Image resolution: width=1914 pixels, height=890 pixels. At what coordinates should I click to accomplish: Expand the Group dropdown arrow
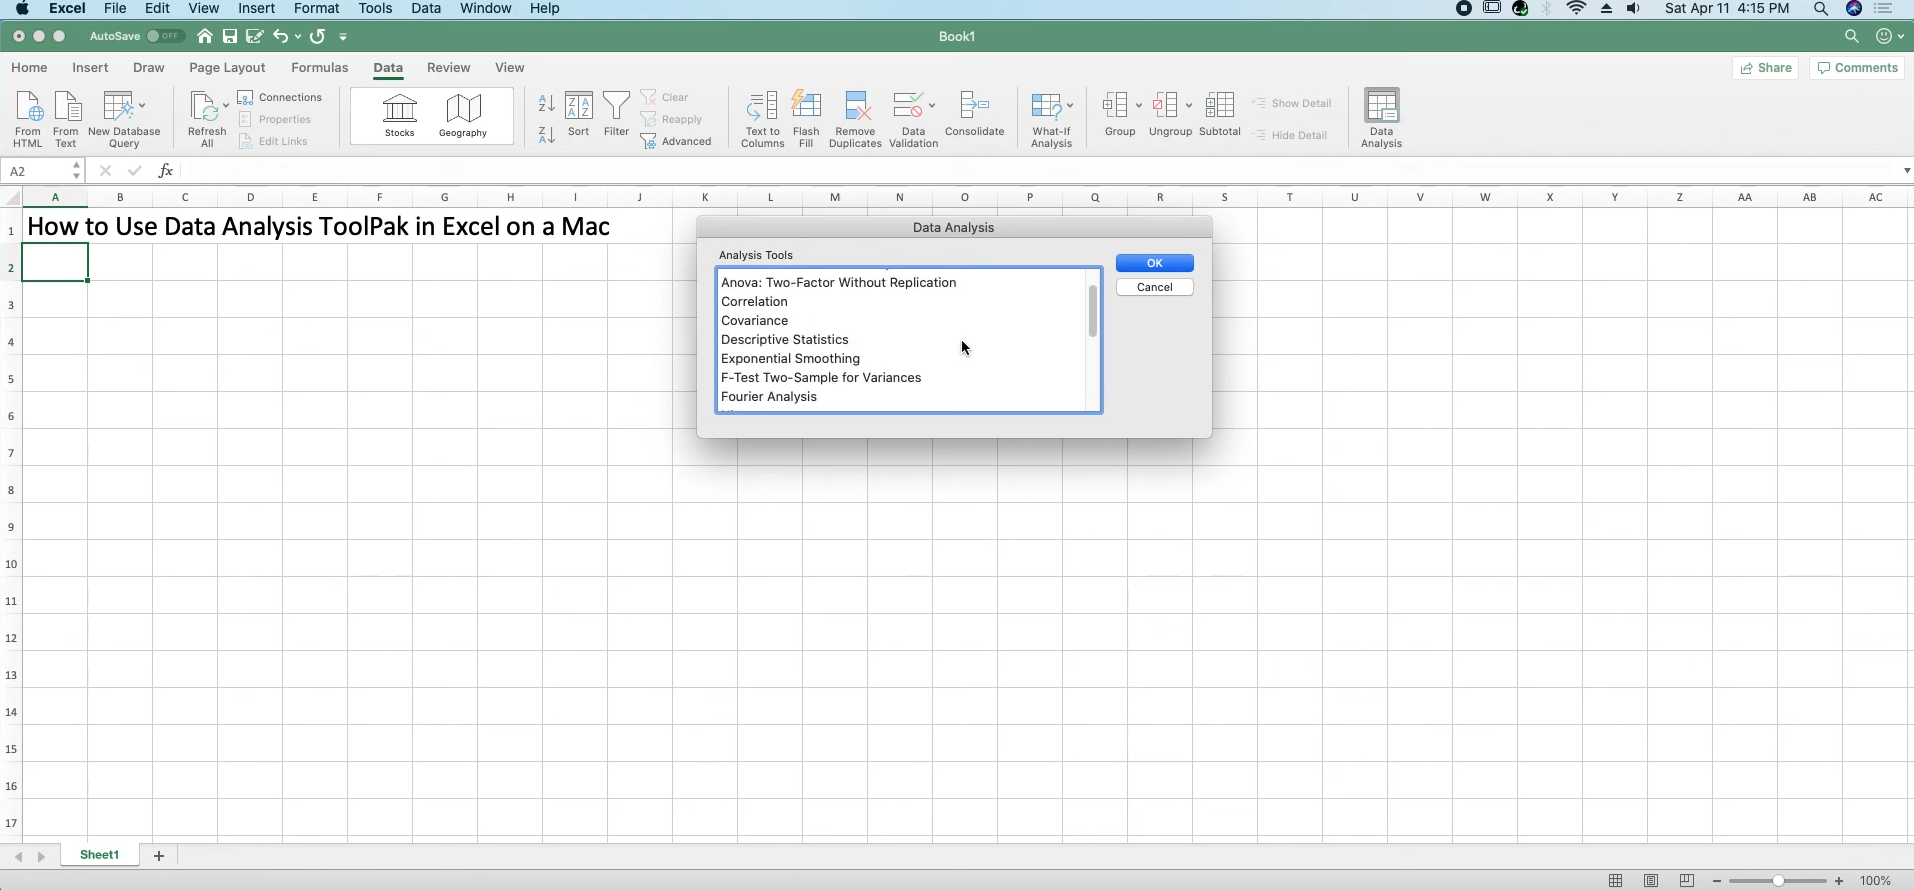coord(1138,105)
